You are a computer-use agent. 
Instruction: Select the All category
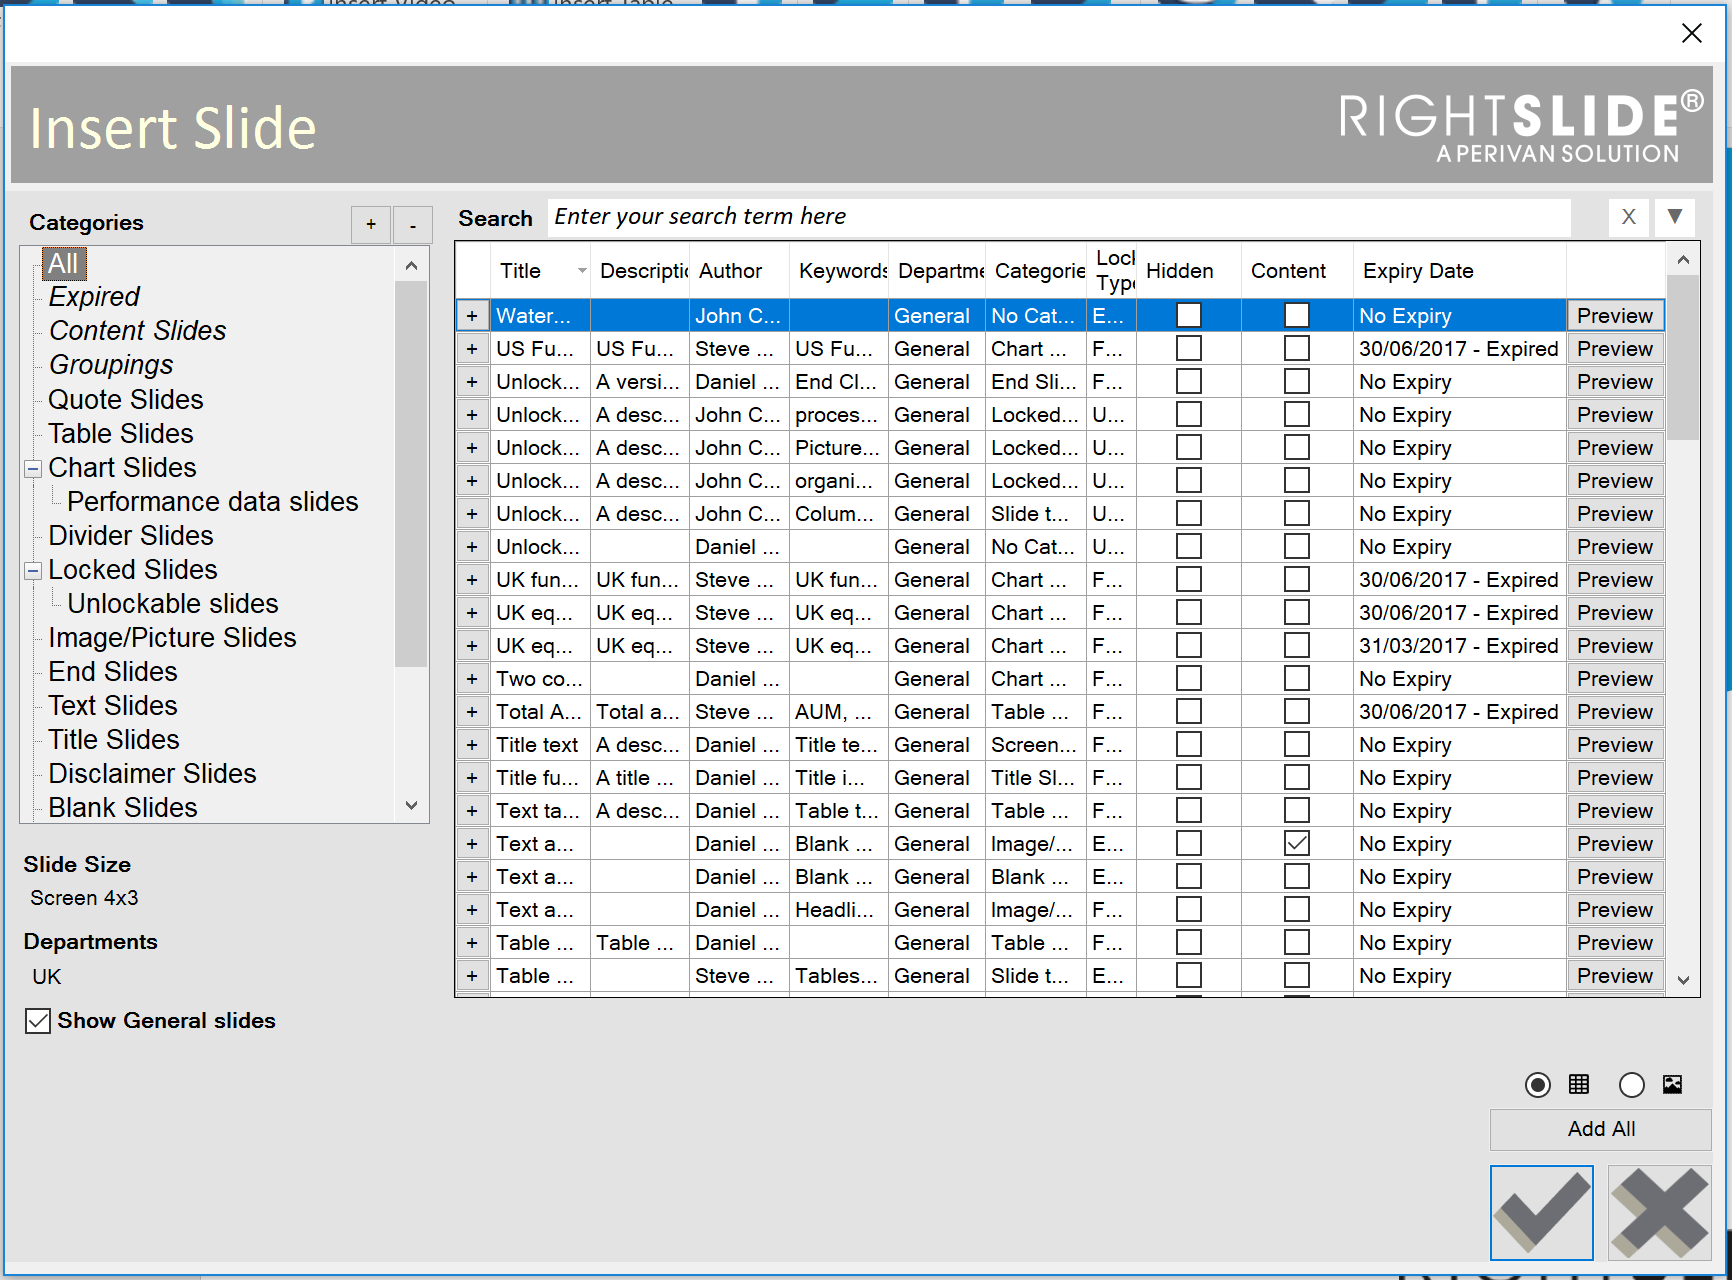click(64, 264)
